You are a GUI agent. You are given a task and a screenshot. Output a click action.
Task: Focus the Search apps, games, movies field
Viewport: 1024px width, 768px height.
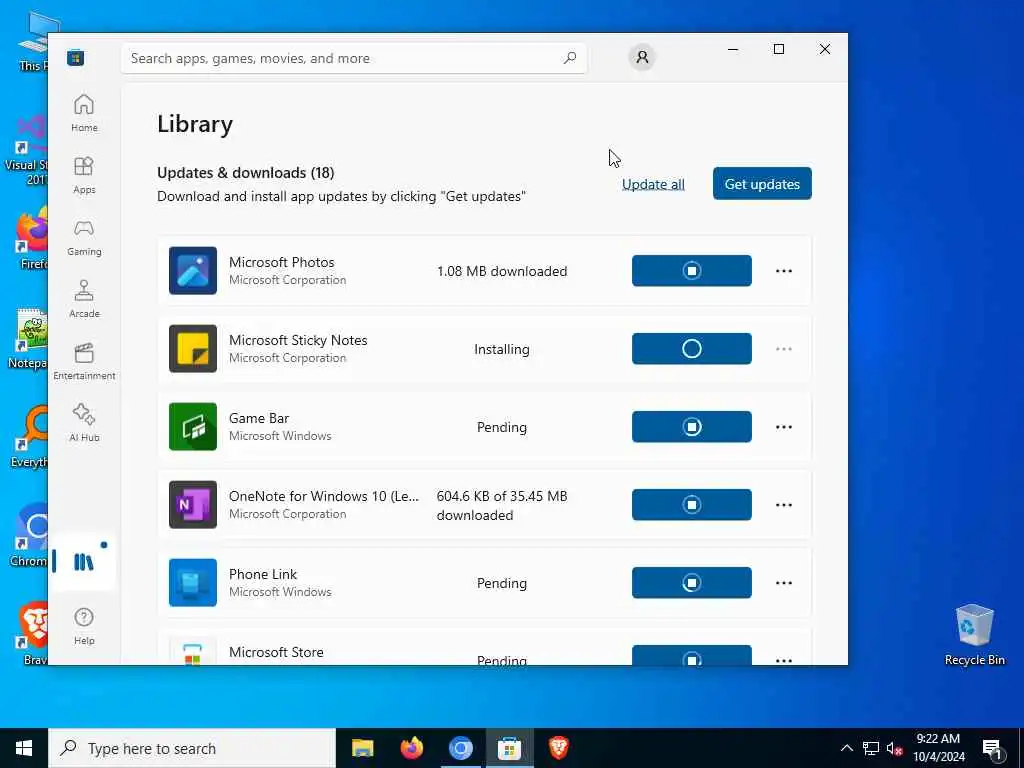[353, 58]
